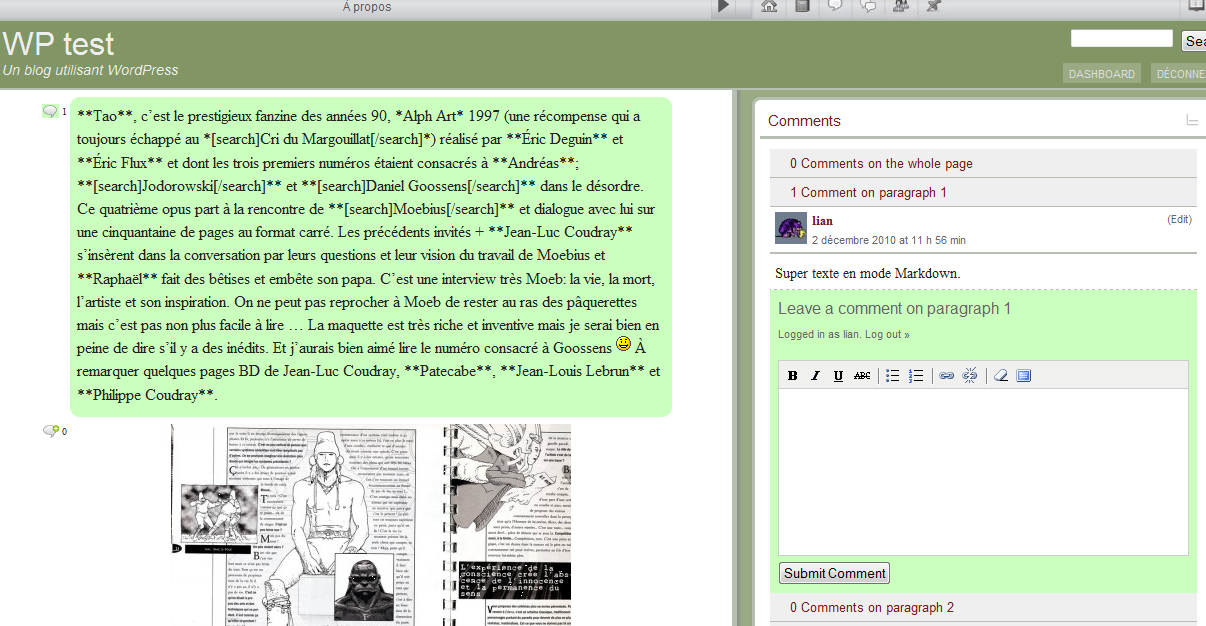Click the 'Comments' panel heading
This screenshot has height=626, width=1206.
click(x=804, y=121)
